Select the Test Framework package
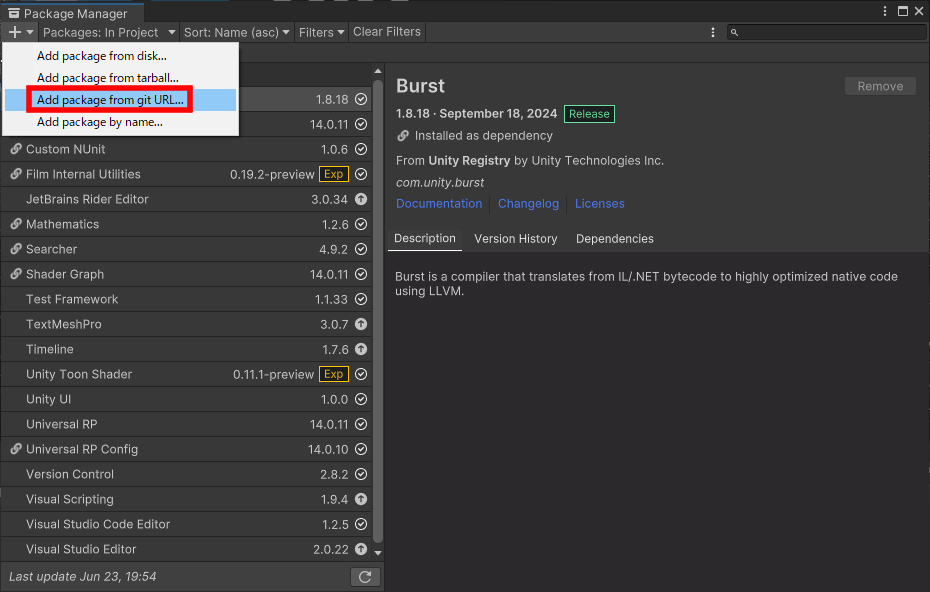 186,300
